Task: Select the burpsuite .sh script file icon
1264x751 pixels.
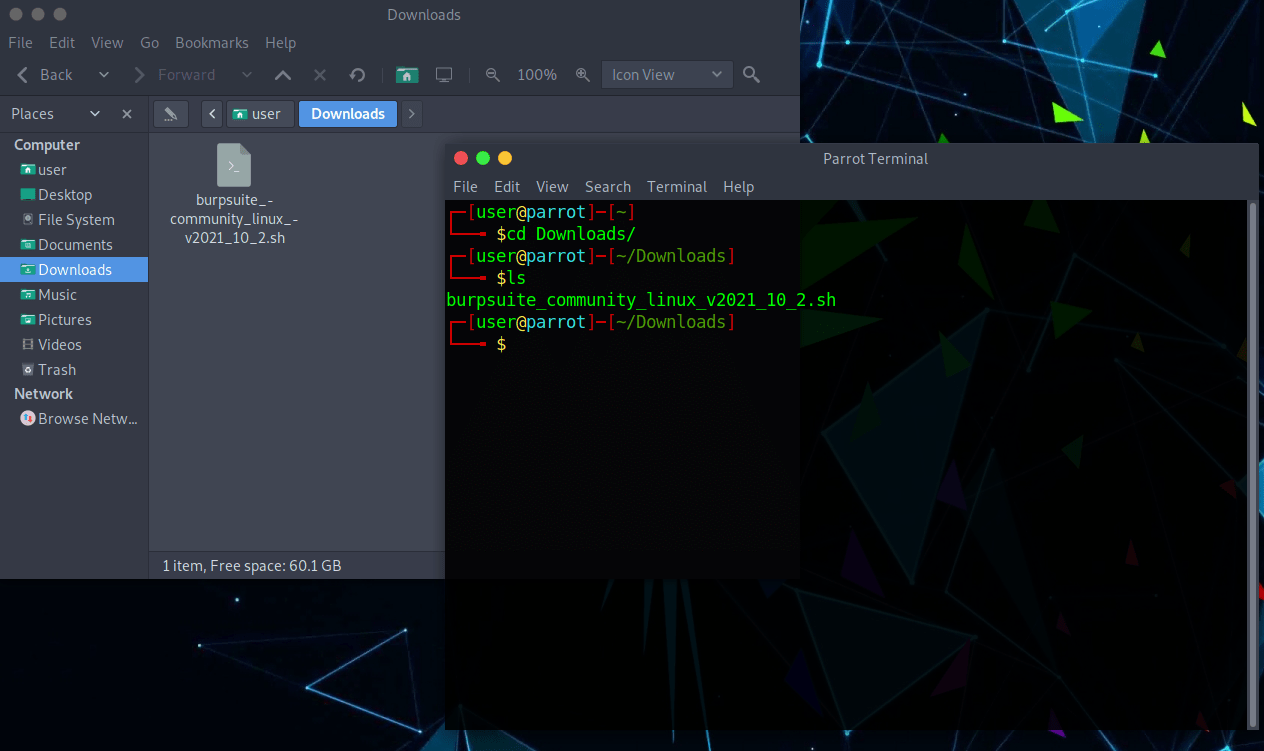Action: 234,165
